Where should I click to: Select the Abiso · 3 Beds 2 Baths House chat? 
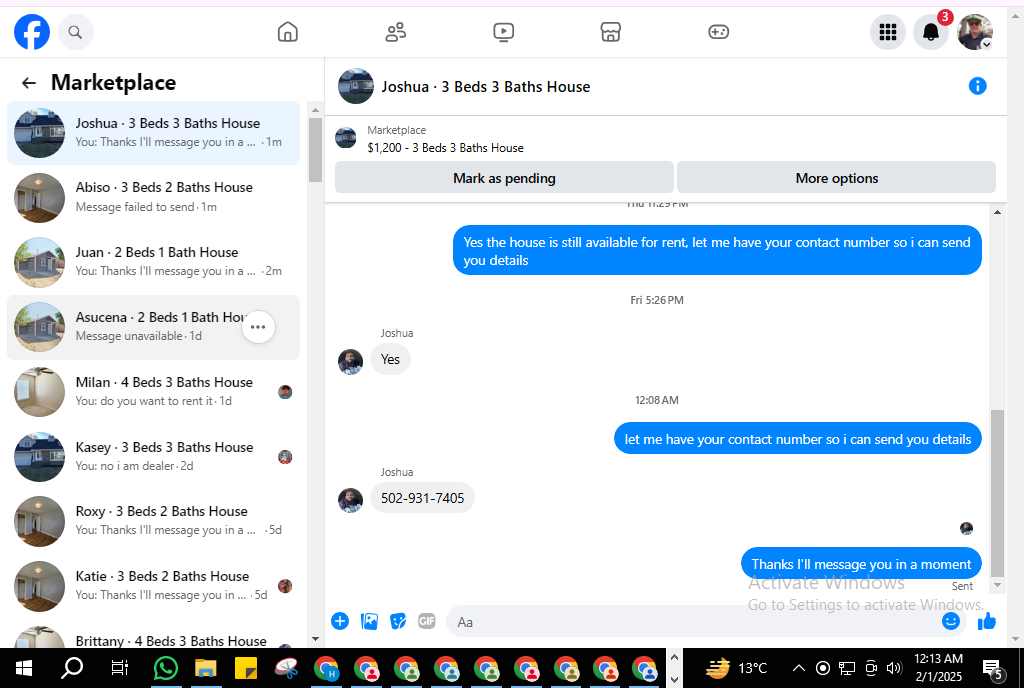153,198
